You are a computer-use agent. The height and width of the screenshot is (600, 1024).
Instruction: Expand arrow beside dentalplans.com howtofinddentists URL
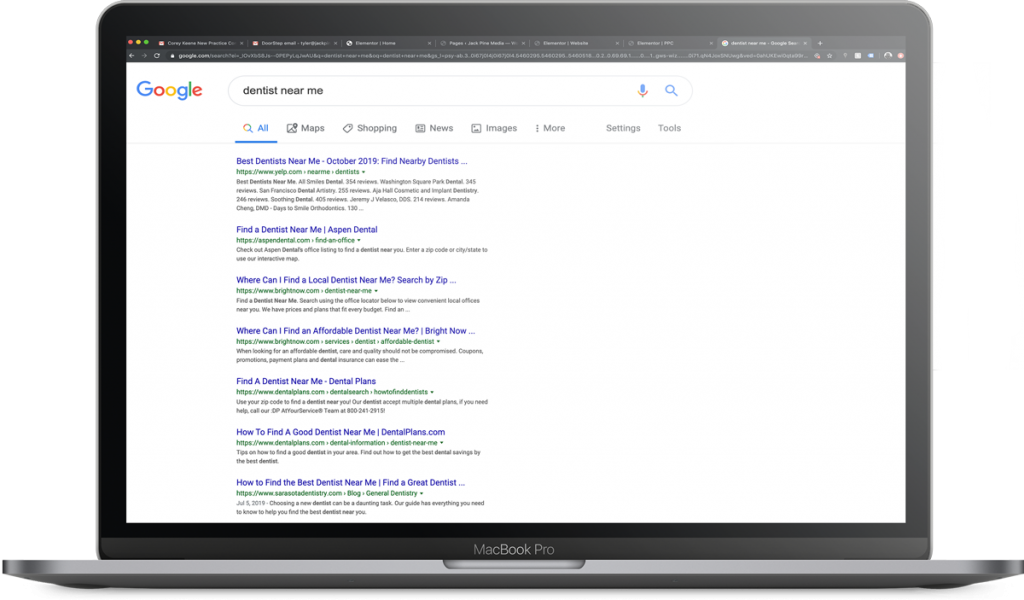(432, 392)
